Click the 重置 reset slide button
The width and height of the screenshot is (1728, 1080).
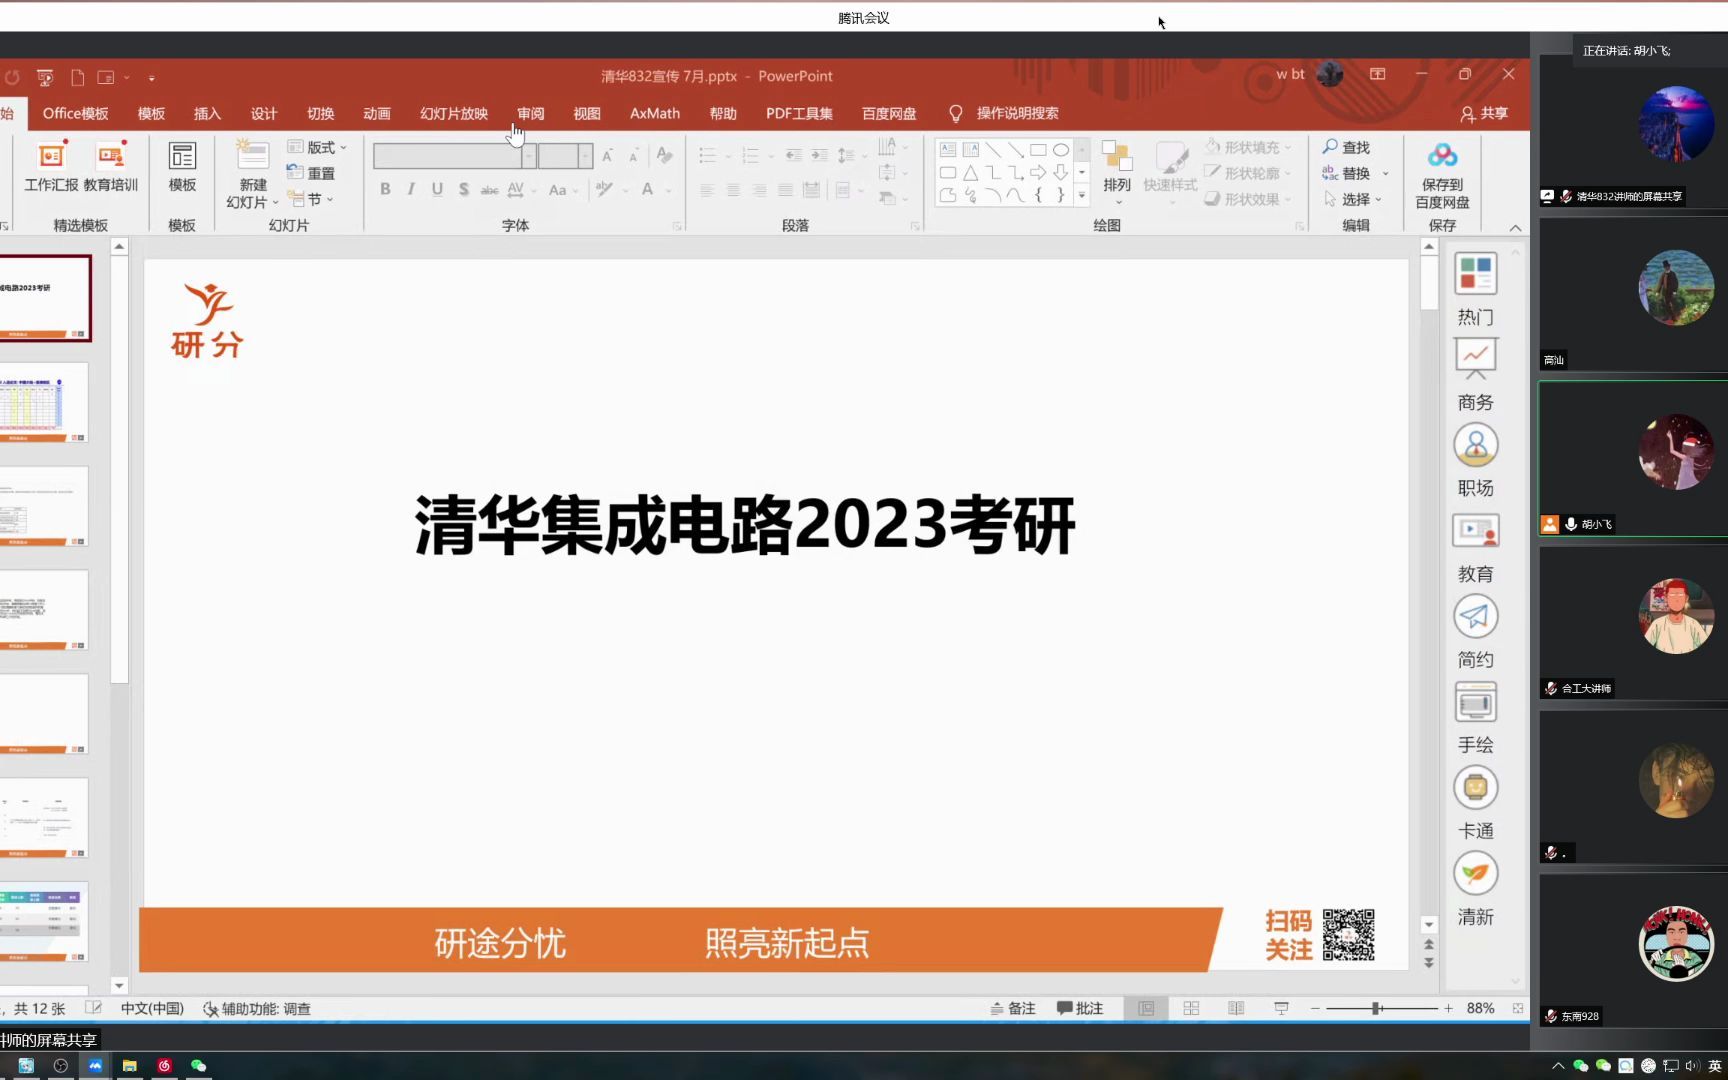311,173
